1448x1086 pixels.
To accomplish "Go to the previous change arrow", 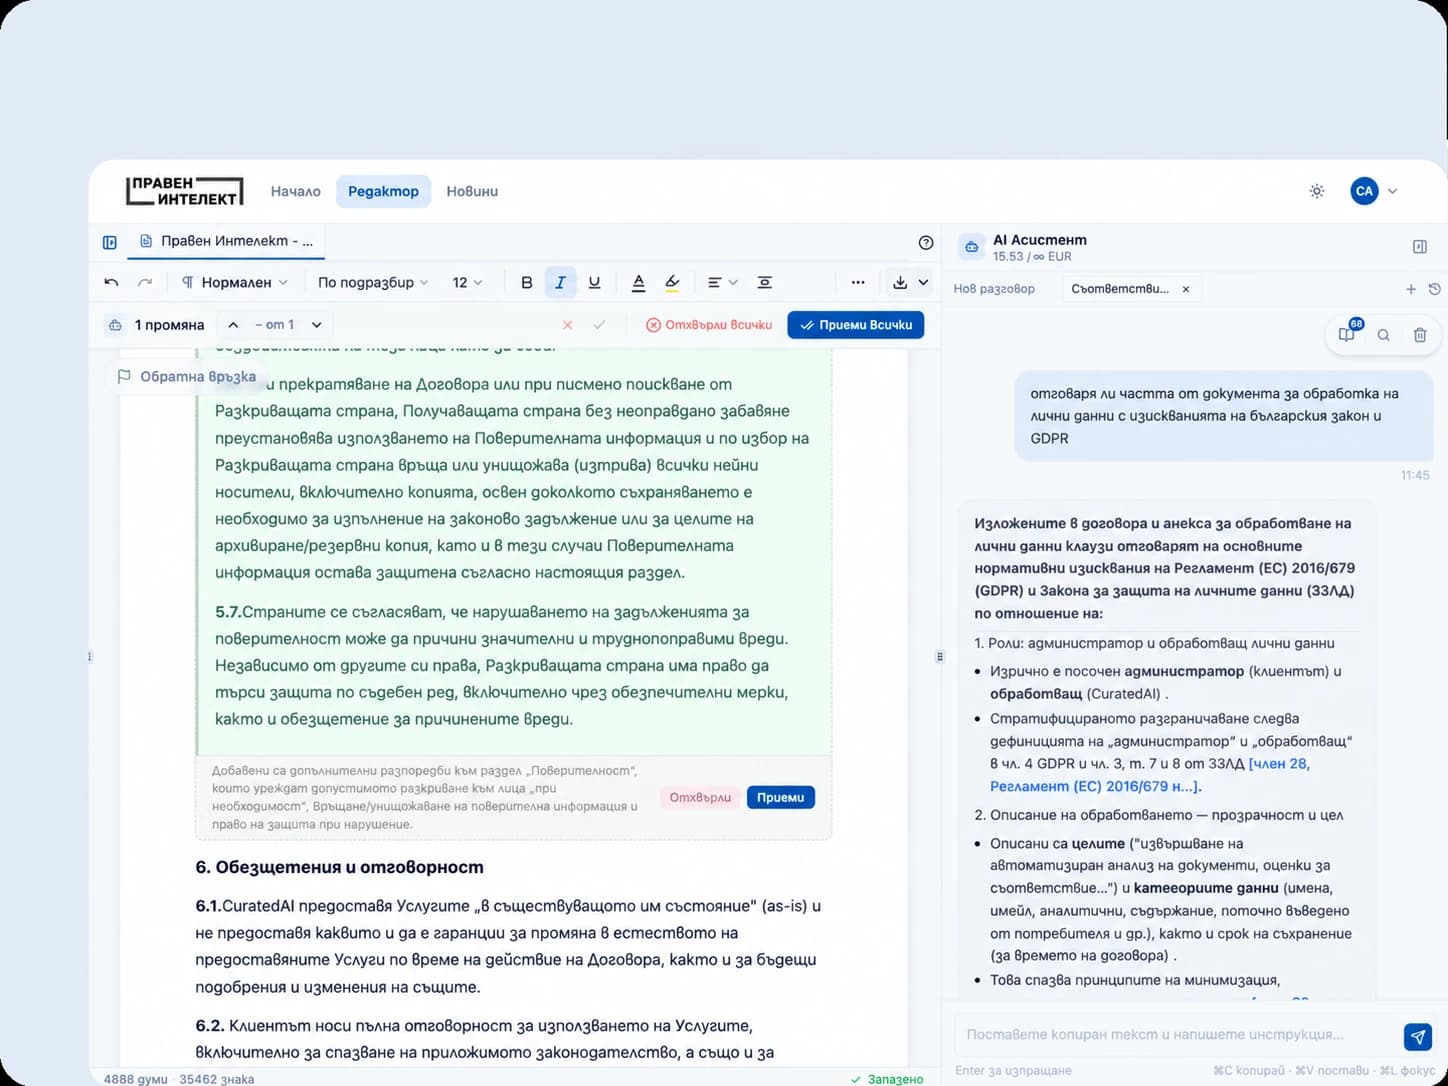I will [x=233, y=325].
